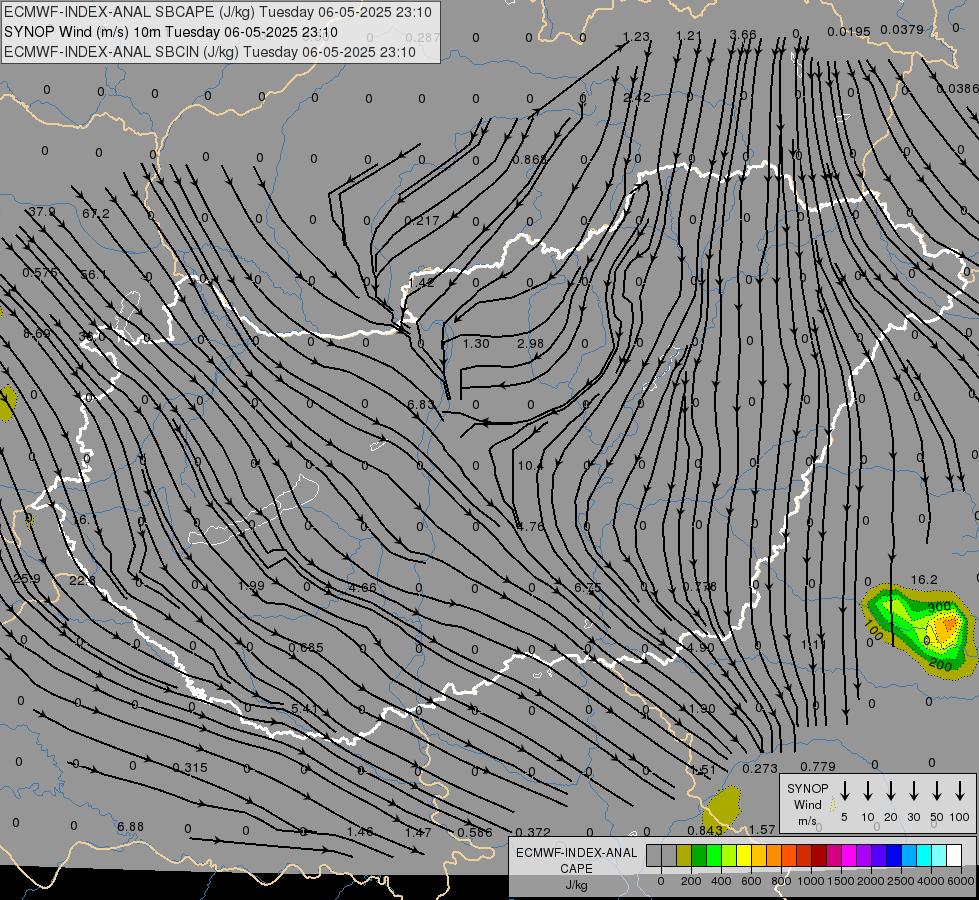Click the 100 m/s wind arrow in legend
This screenshot has width=979, height=900.
[x=960, y=791]
